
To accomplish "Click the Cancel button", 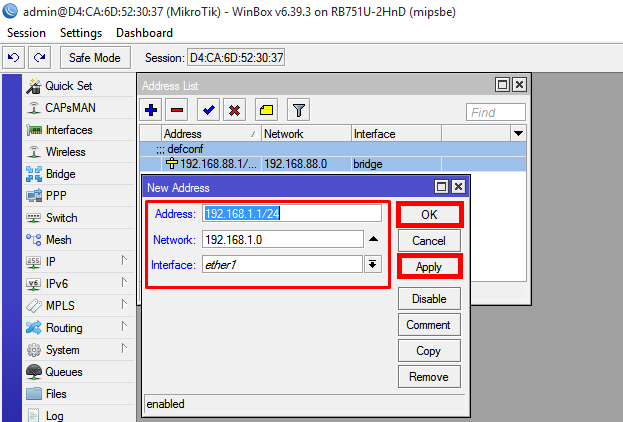I will click(x=429, y=241).
